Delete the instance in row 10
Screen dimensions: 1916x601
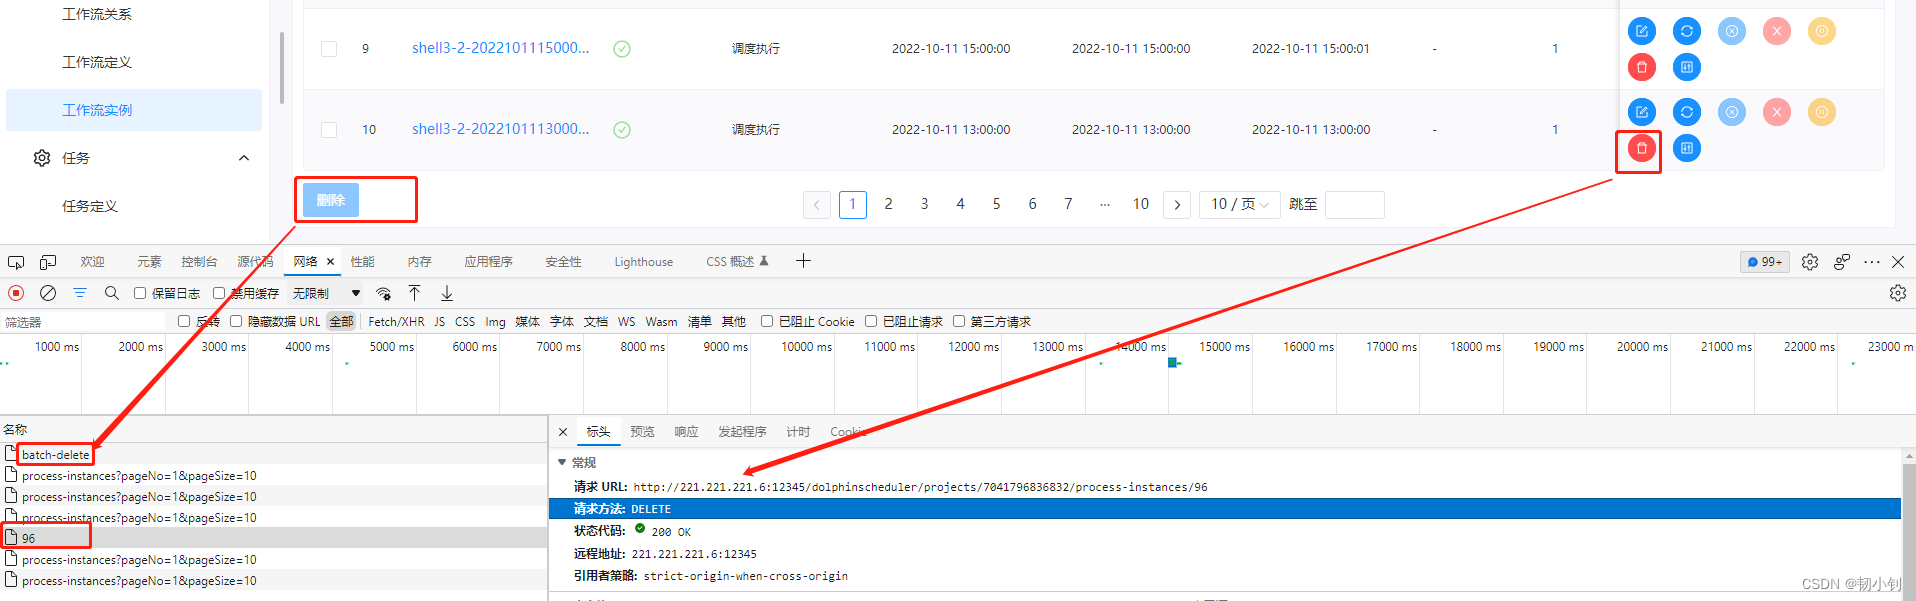tap(1641, 148)
